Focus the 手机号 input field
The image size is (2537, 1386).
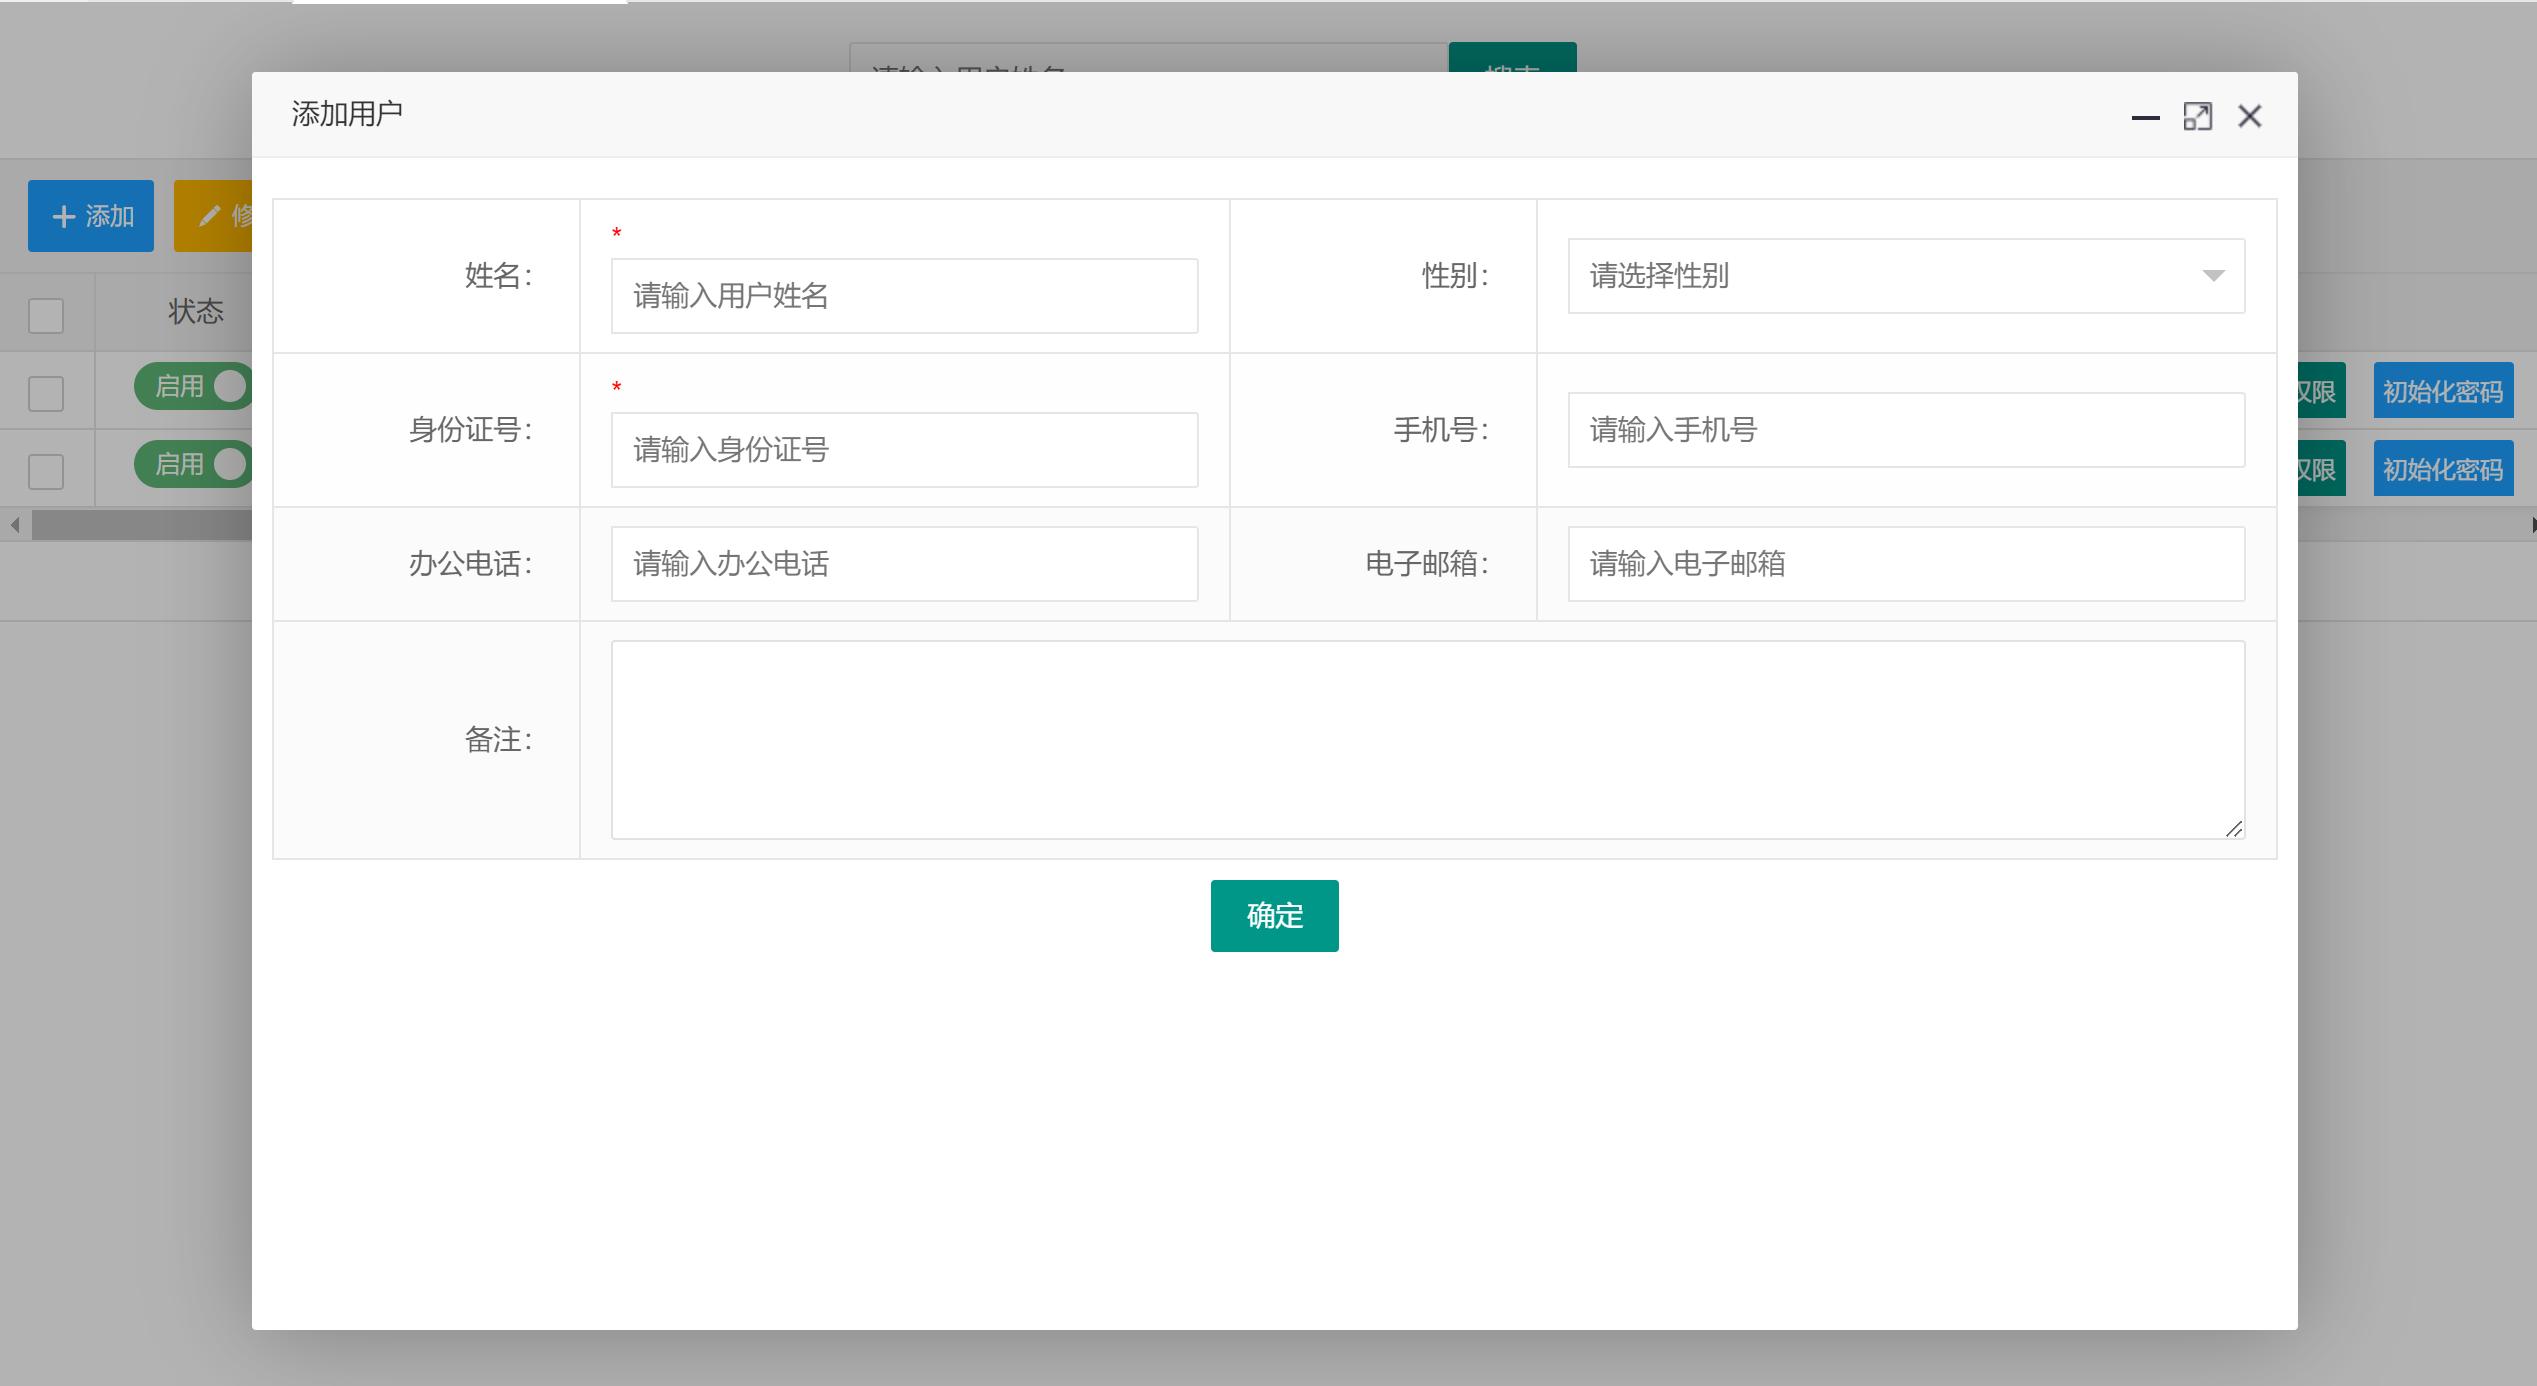(1905, 430)
